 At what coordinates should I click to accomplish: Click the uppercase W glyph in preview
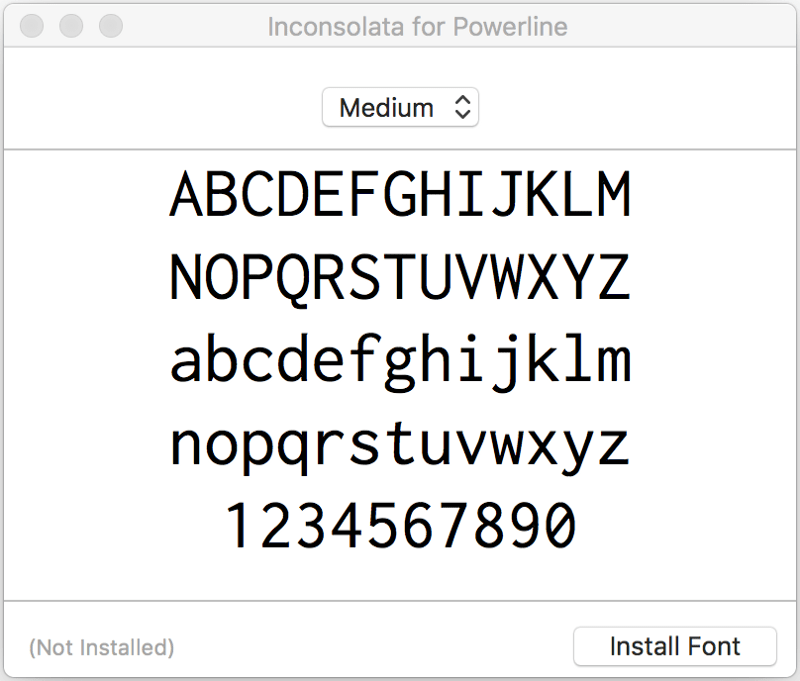tap(507, 276)
